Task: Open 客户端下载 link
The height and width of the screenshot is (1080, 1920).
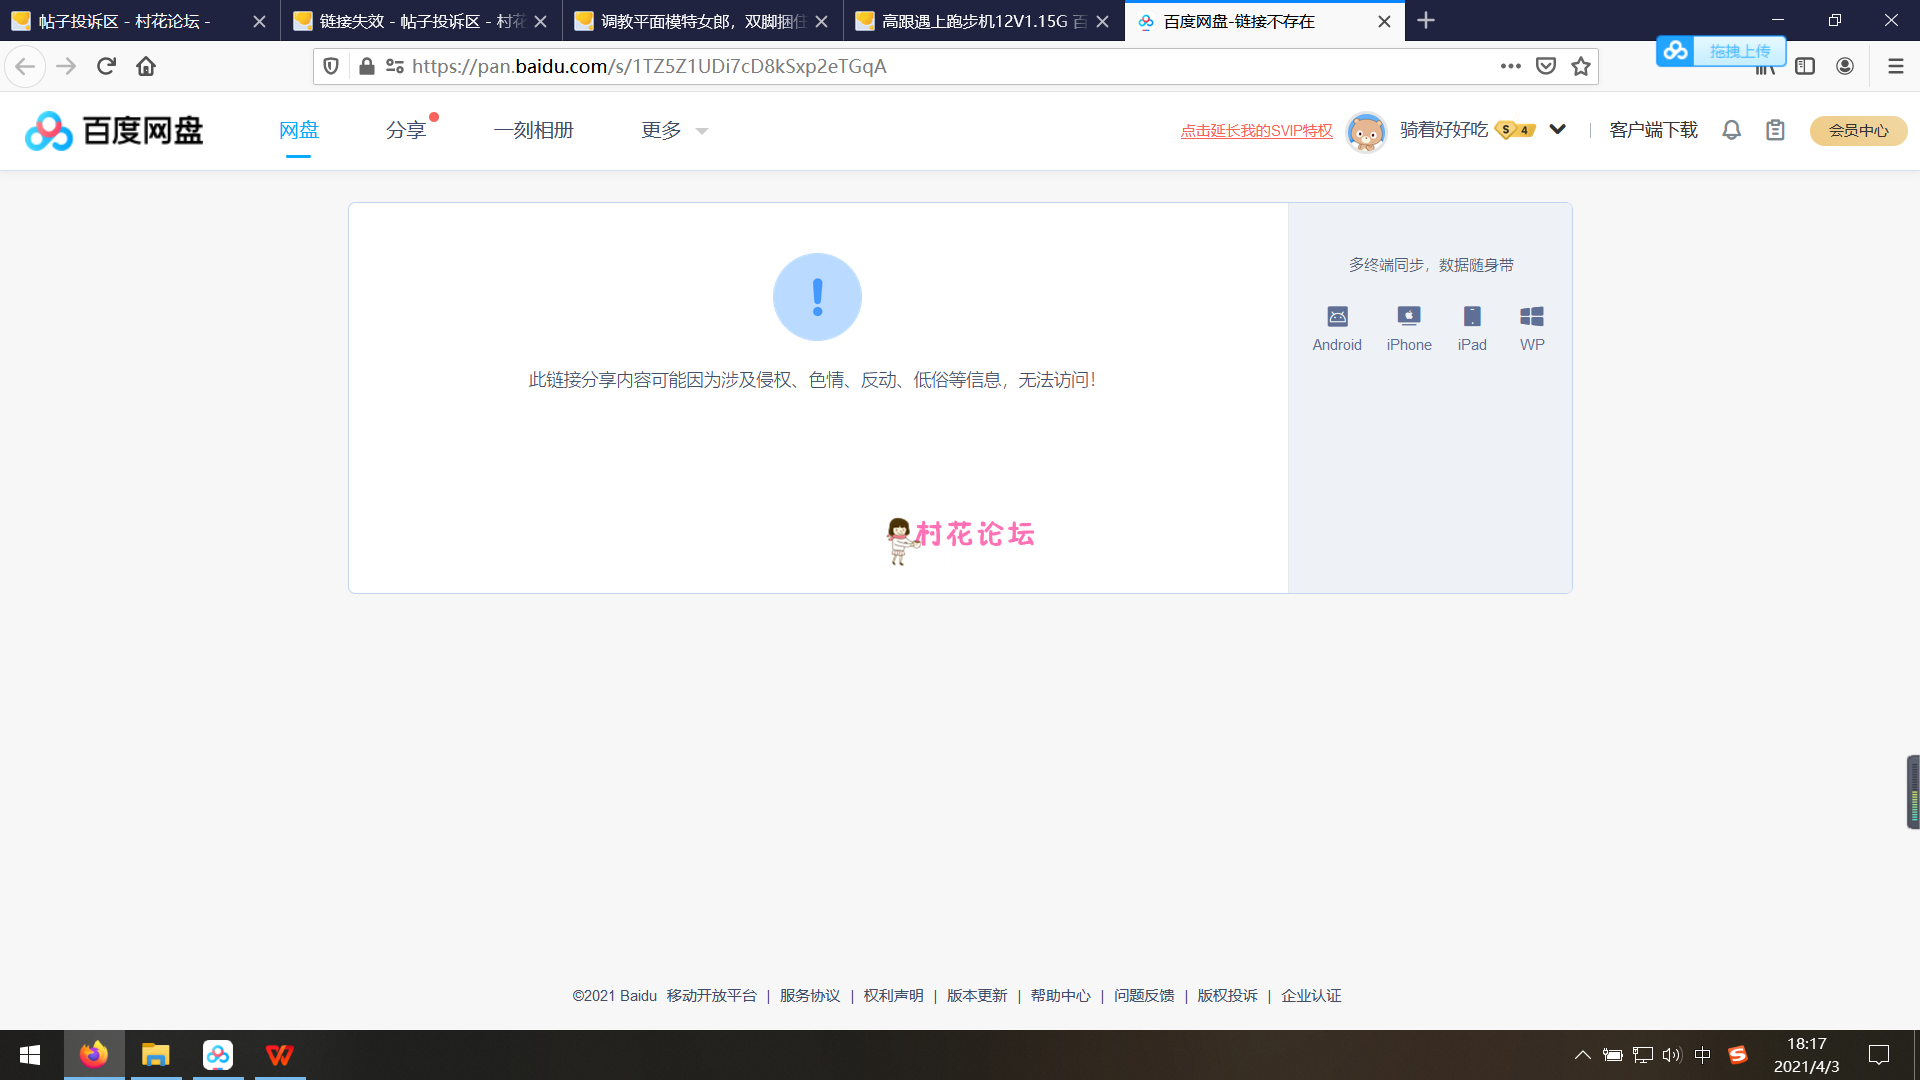Action: coord(1653,130)
